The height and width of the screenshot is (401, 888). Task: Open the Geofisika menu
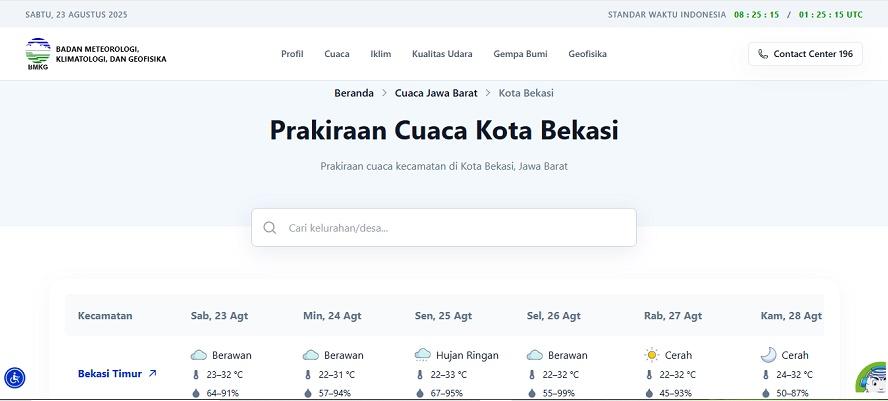pos(587,54)
